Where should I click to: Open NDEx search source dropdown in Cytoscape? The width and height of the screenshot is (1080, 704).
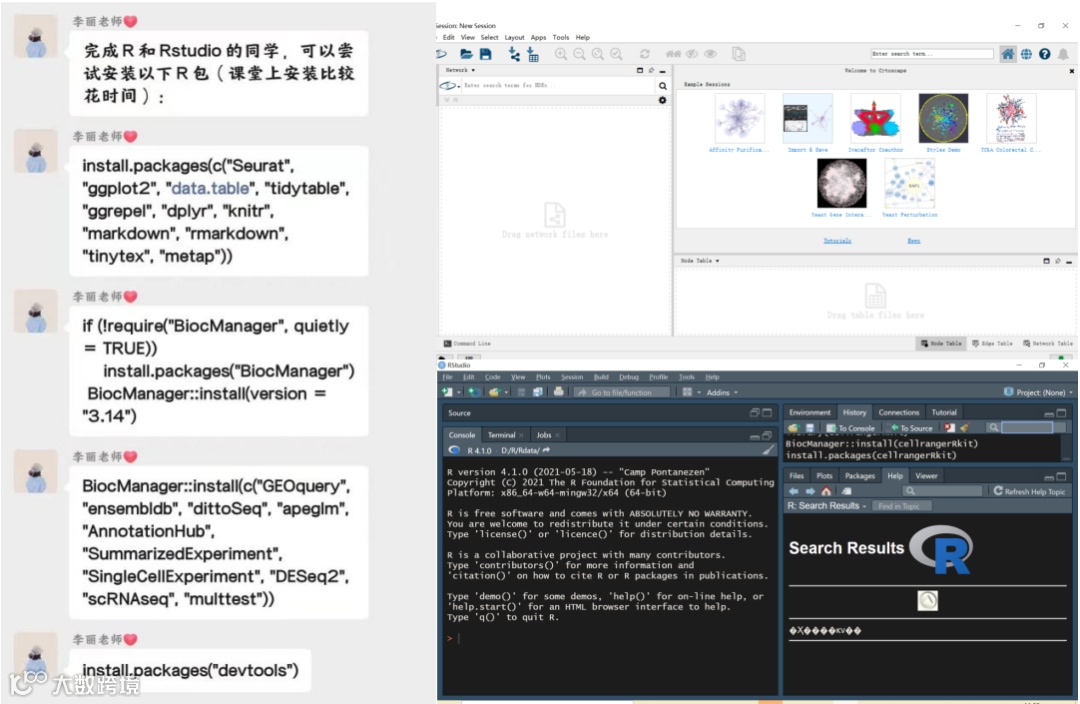click(448, 85)
